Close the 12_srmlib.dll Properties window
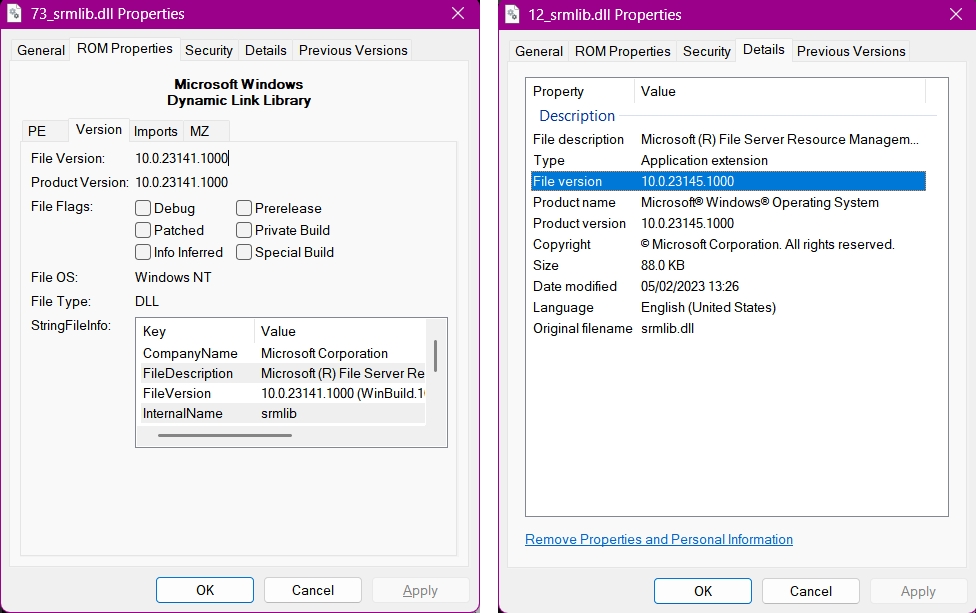 (956, 14)
